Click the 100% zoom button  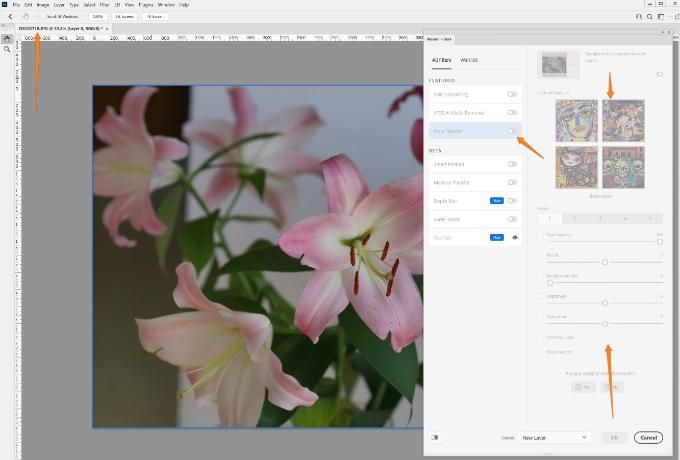(x=98, y=16)
